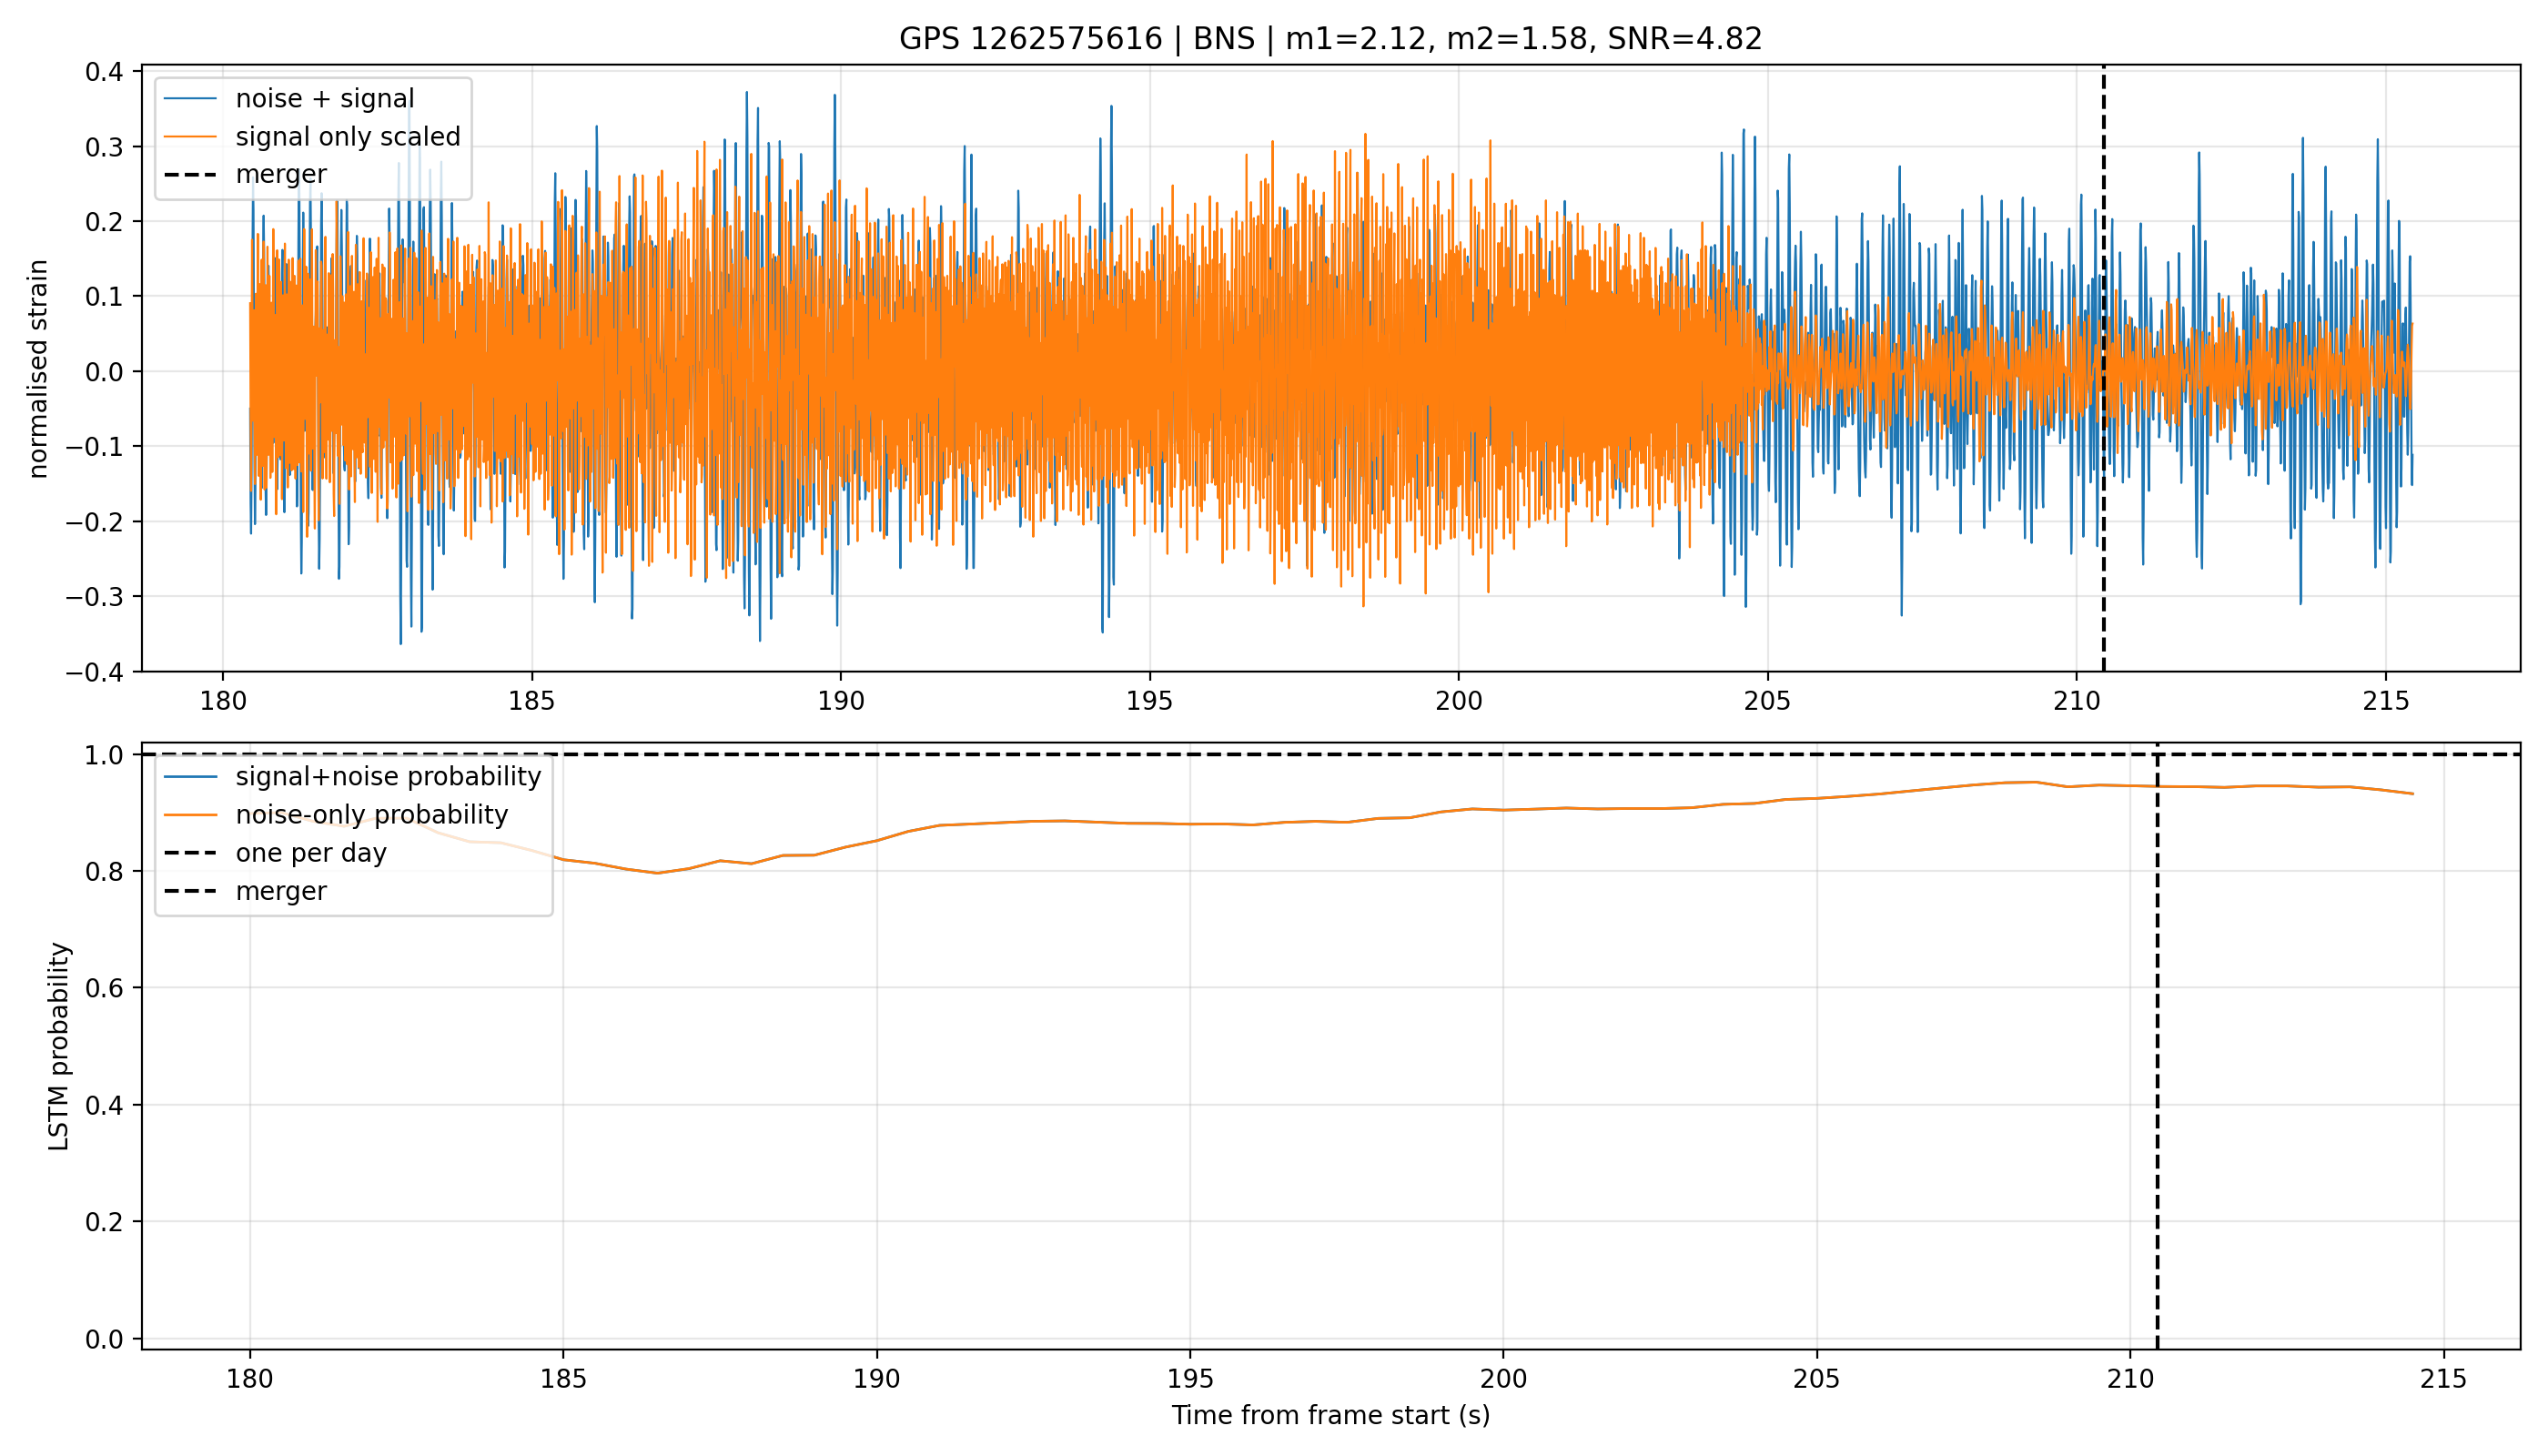Click the 0.6 tick on probability axis
Image resolution: width=2548 pixels, height=1456 pixels.
point(104,988)
